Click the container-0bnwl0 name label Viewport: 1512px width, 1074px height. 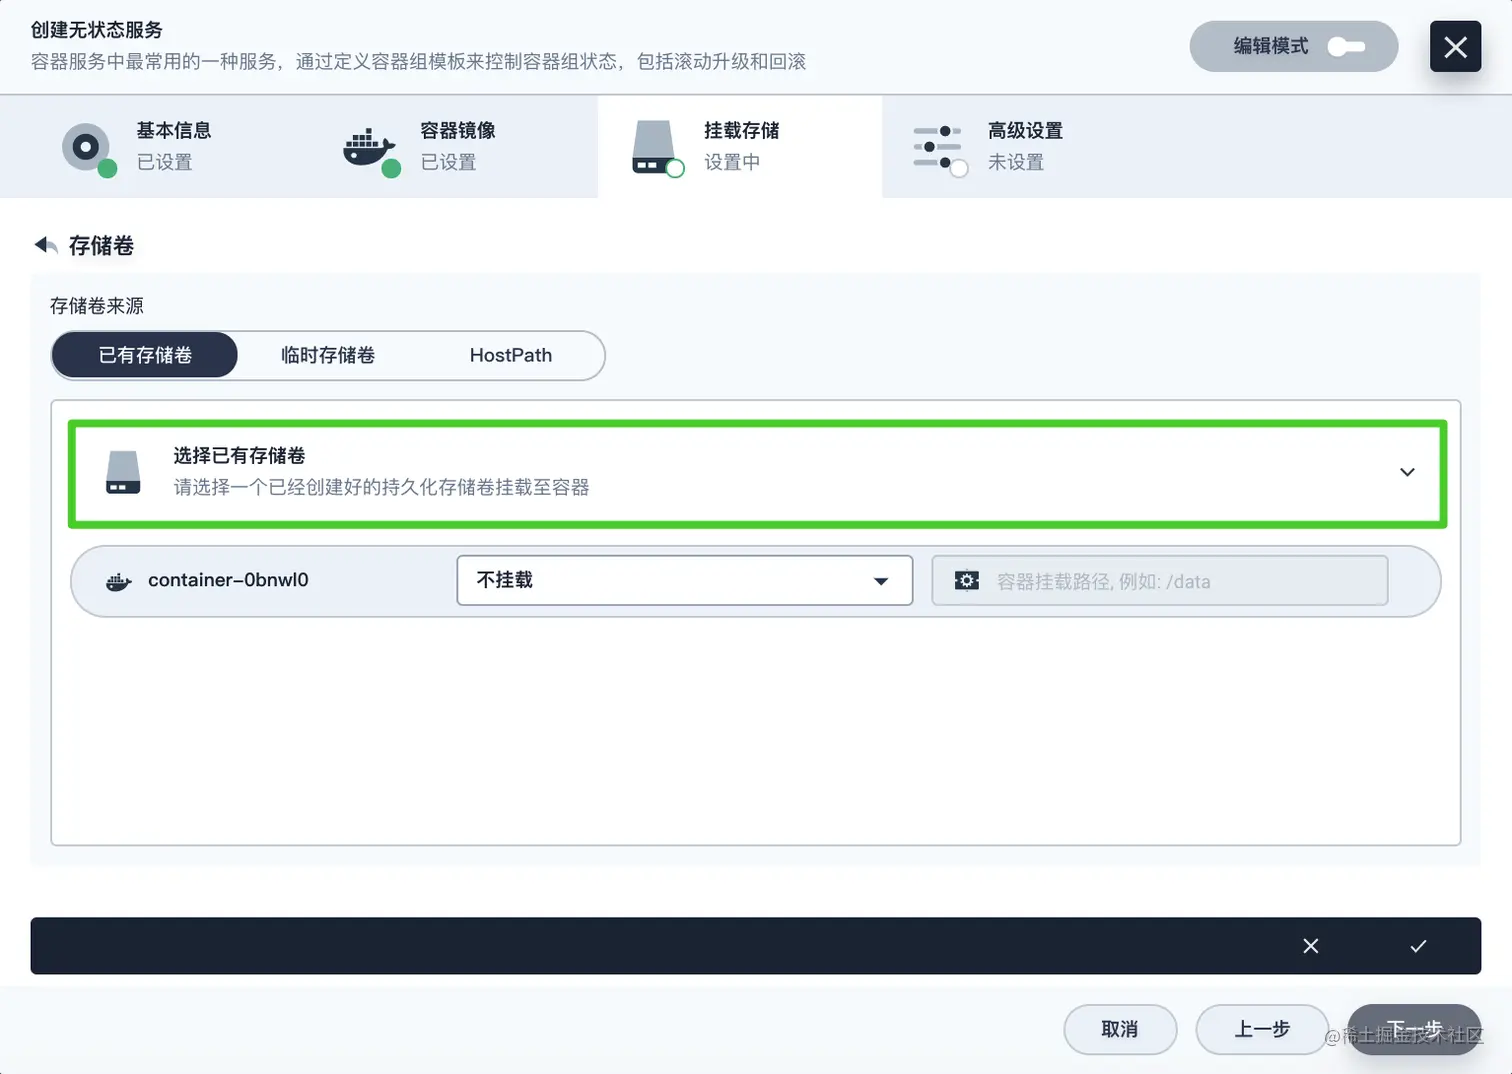tap(228, 580)
